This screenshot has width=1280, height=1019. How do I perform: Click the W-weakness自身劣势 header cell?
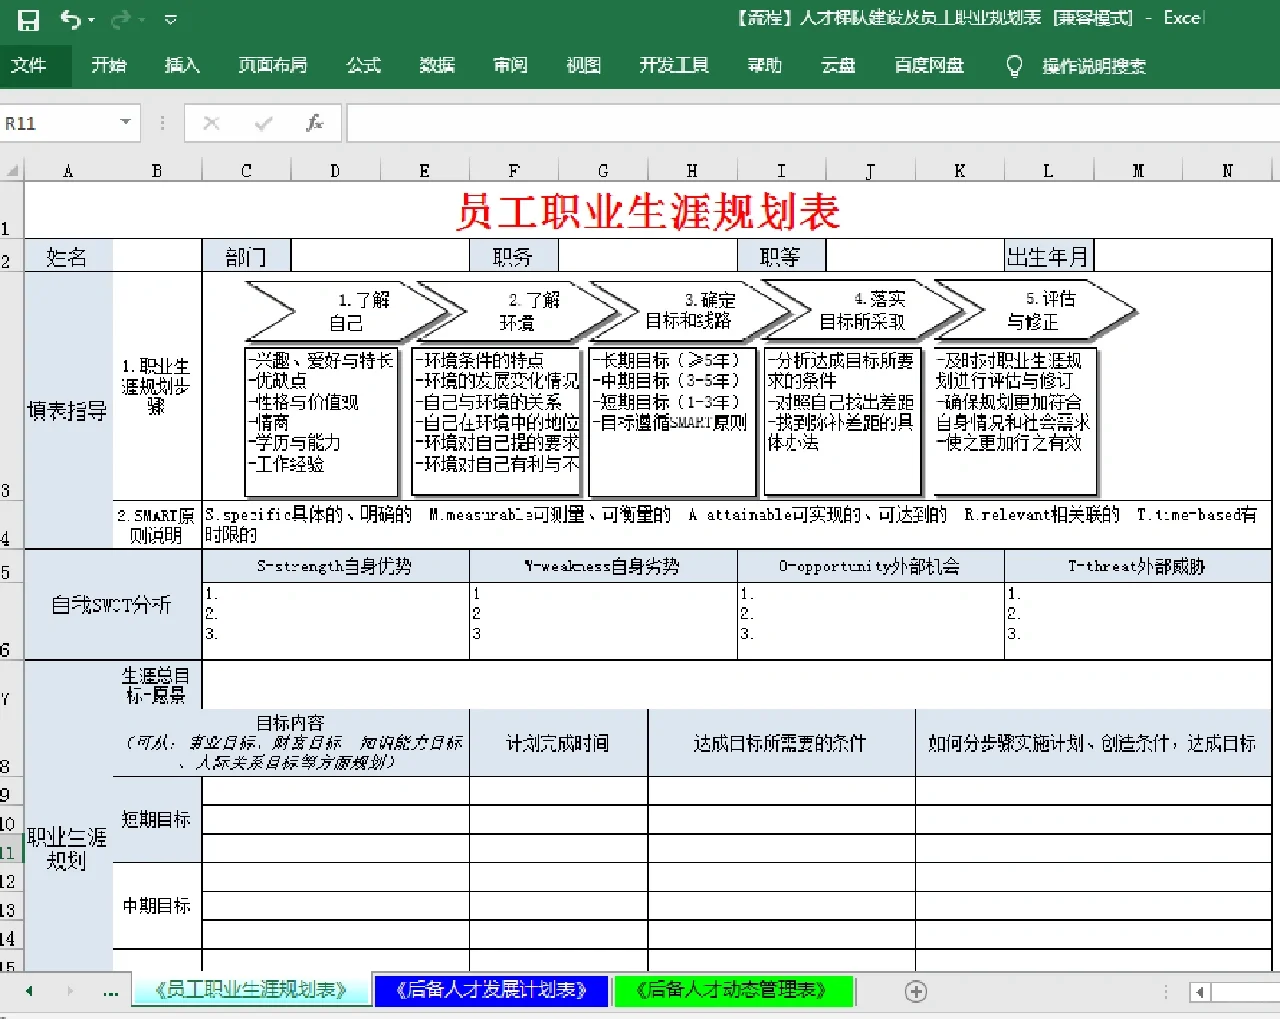point(603,566)
